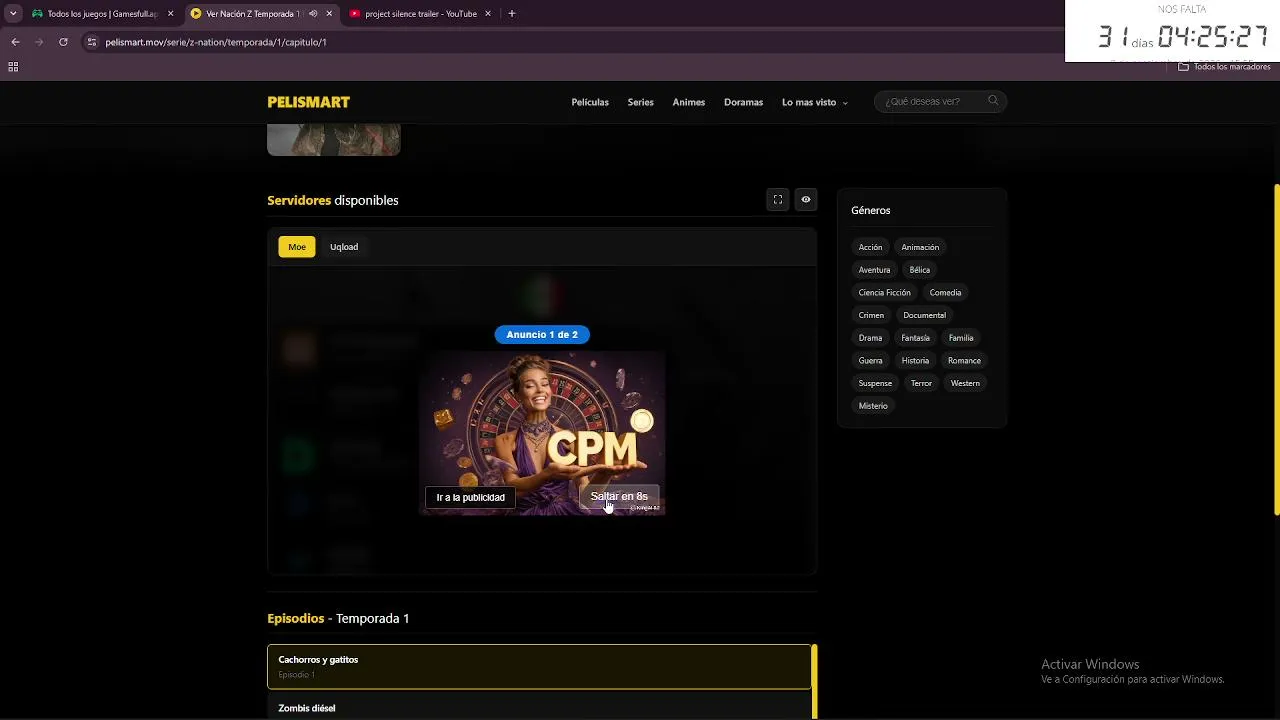Open the Drama genre
Viewport: 1280px width, 720px height.
coord(870,338)
